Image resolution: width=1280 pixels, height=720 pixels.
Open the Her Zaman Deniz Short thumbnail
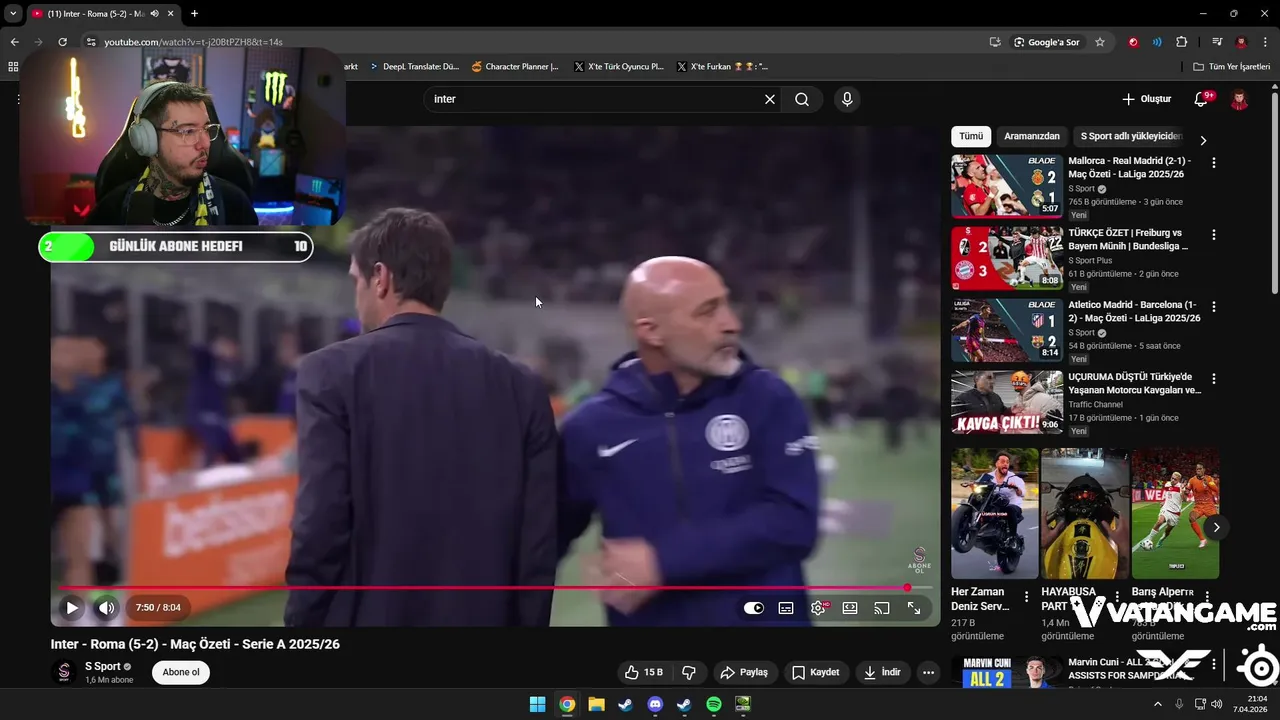pos(994,513)
